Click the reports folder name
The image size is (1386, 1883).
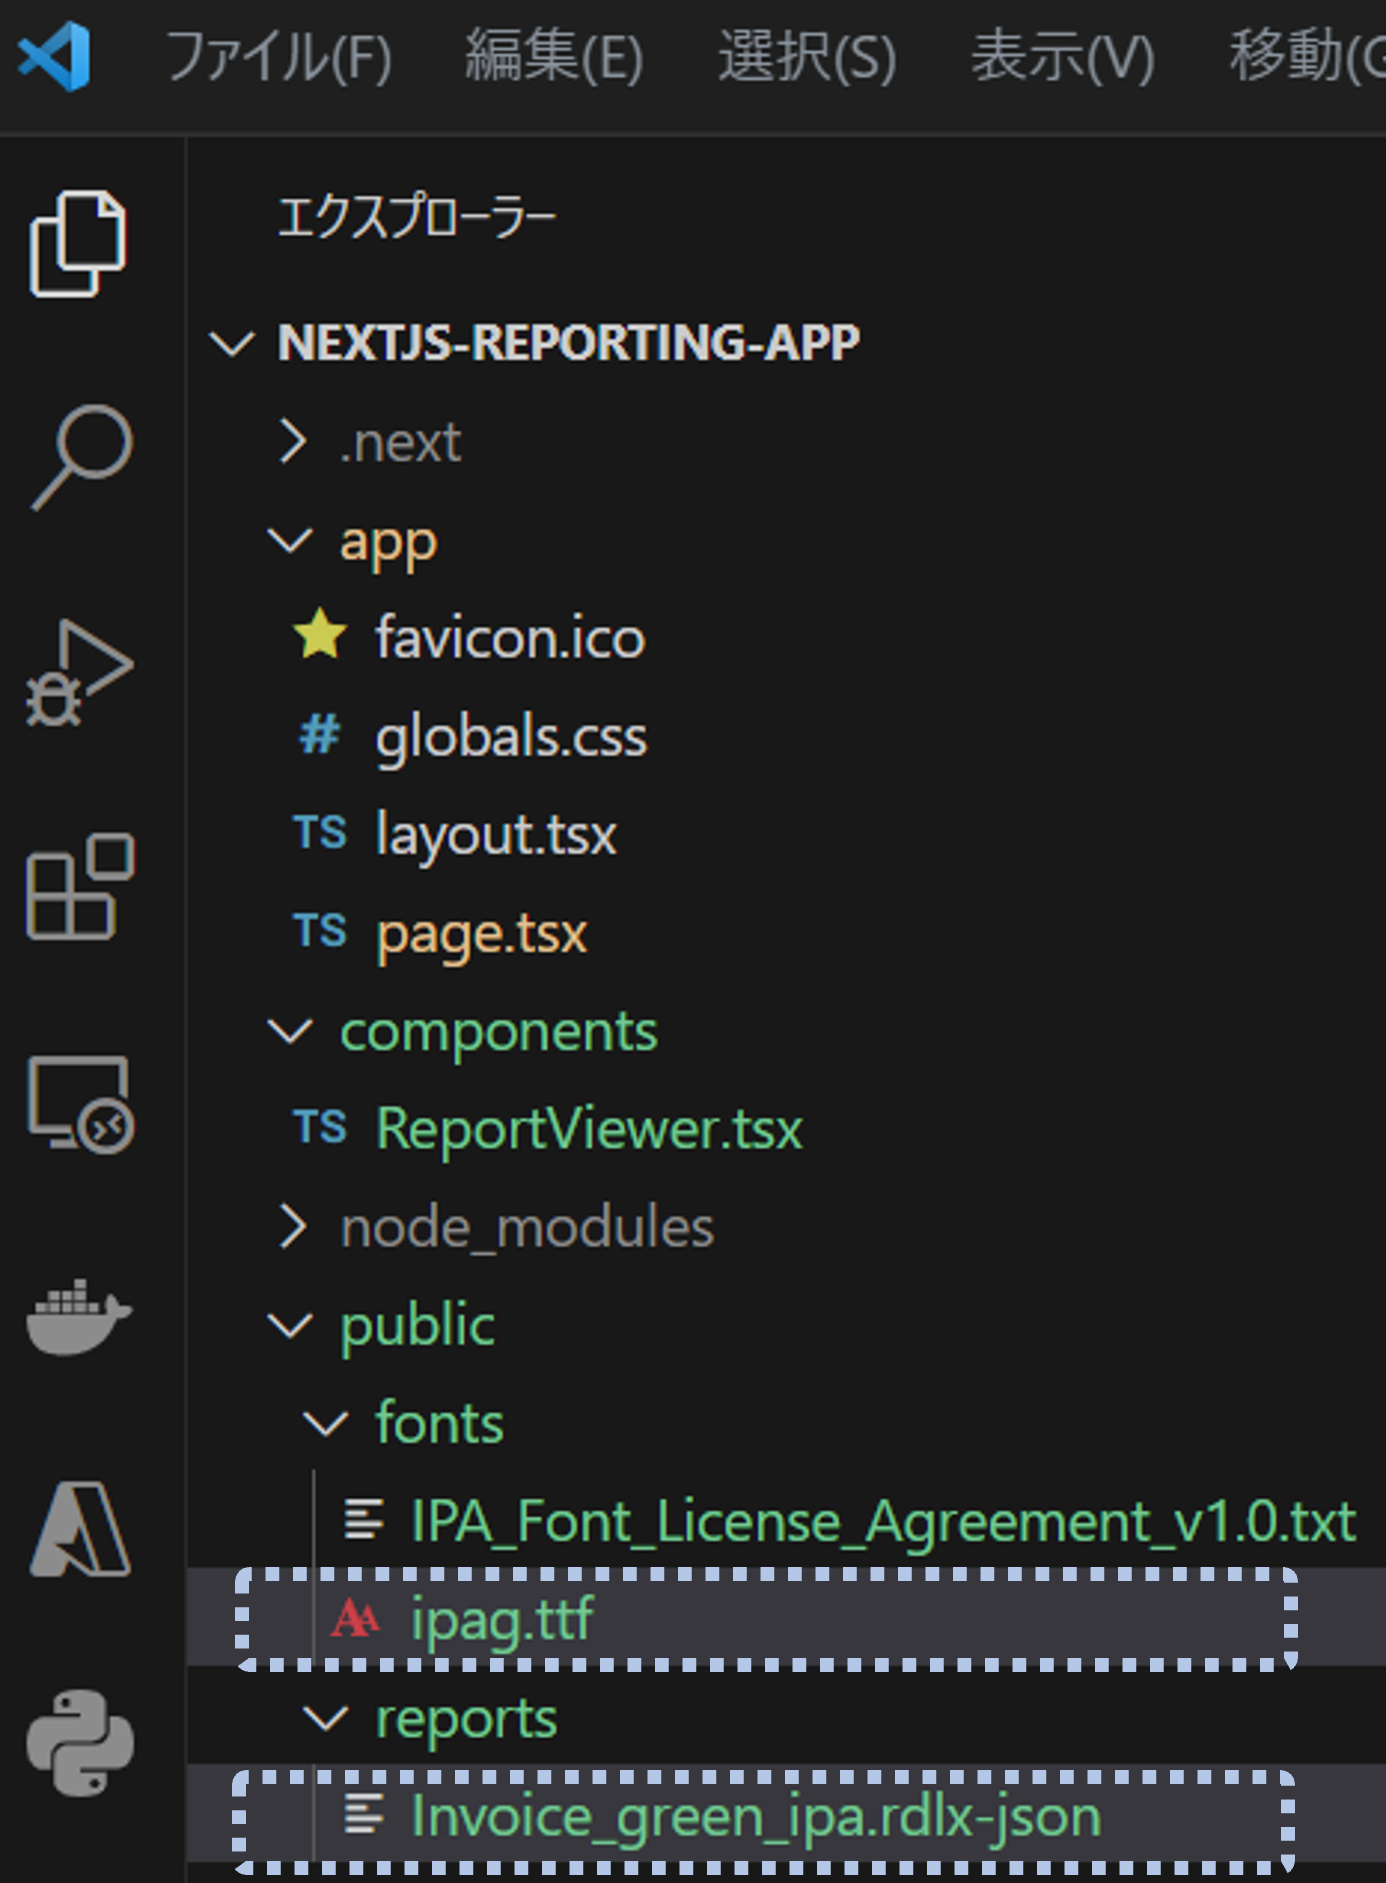point(467,1721)
